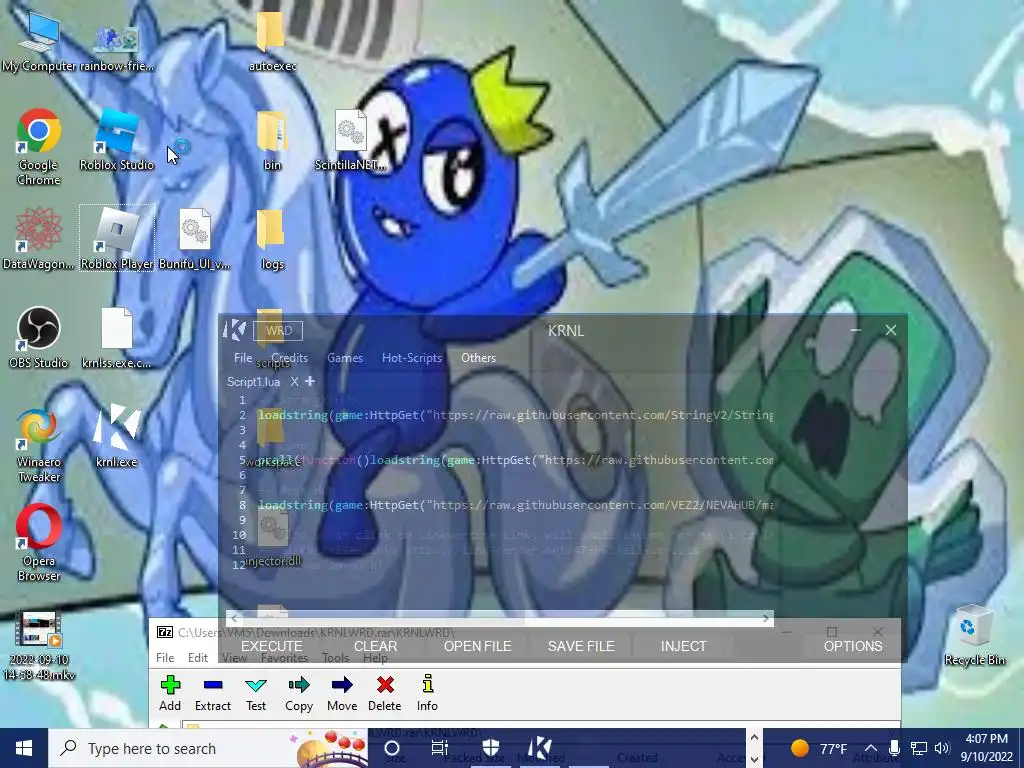Show hidden tray icons chevron
Screen dimensions: 1024x768
[871, 748]
